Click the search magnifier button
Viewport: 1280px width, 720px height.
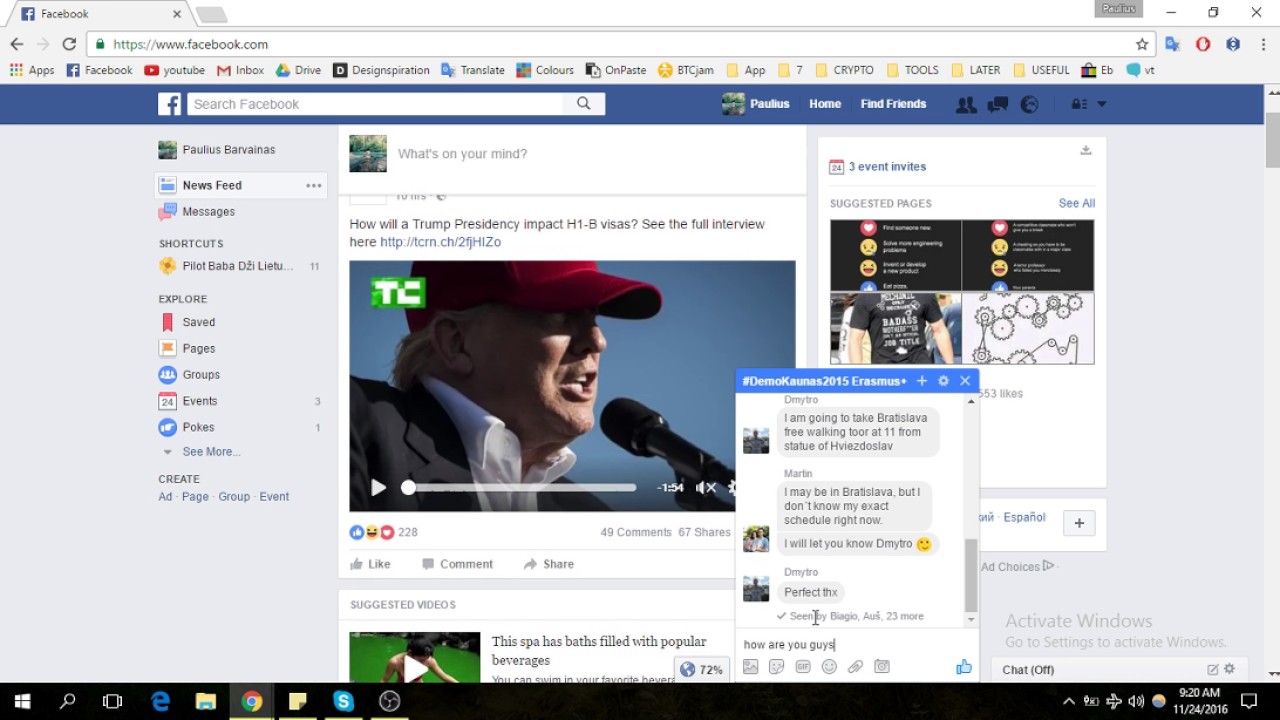tap(584, 104)
